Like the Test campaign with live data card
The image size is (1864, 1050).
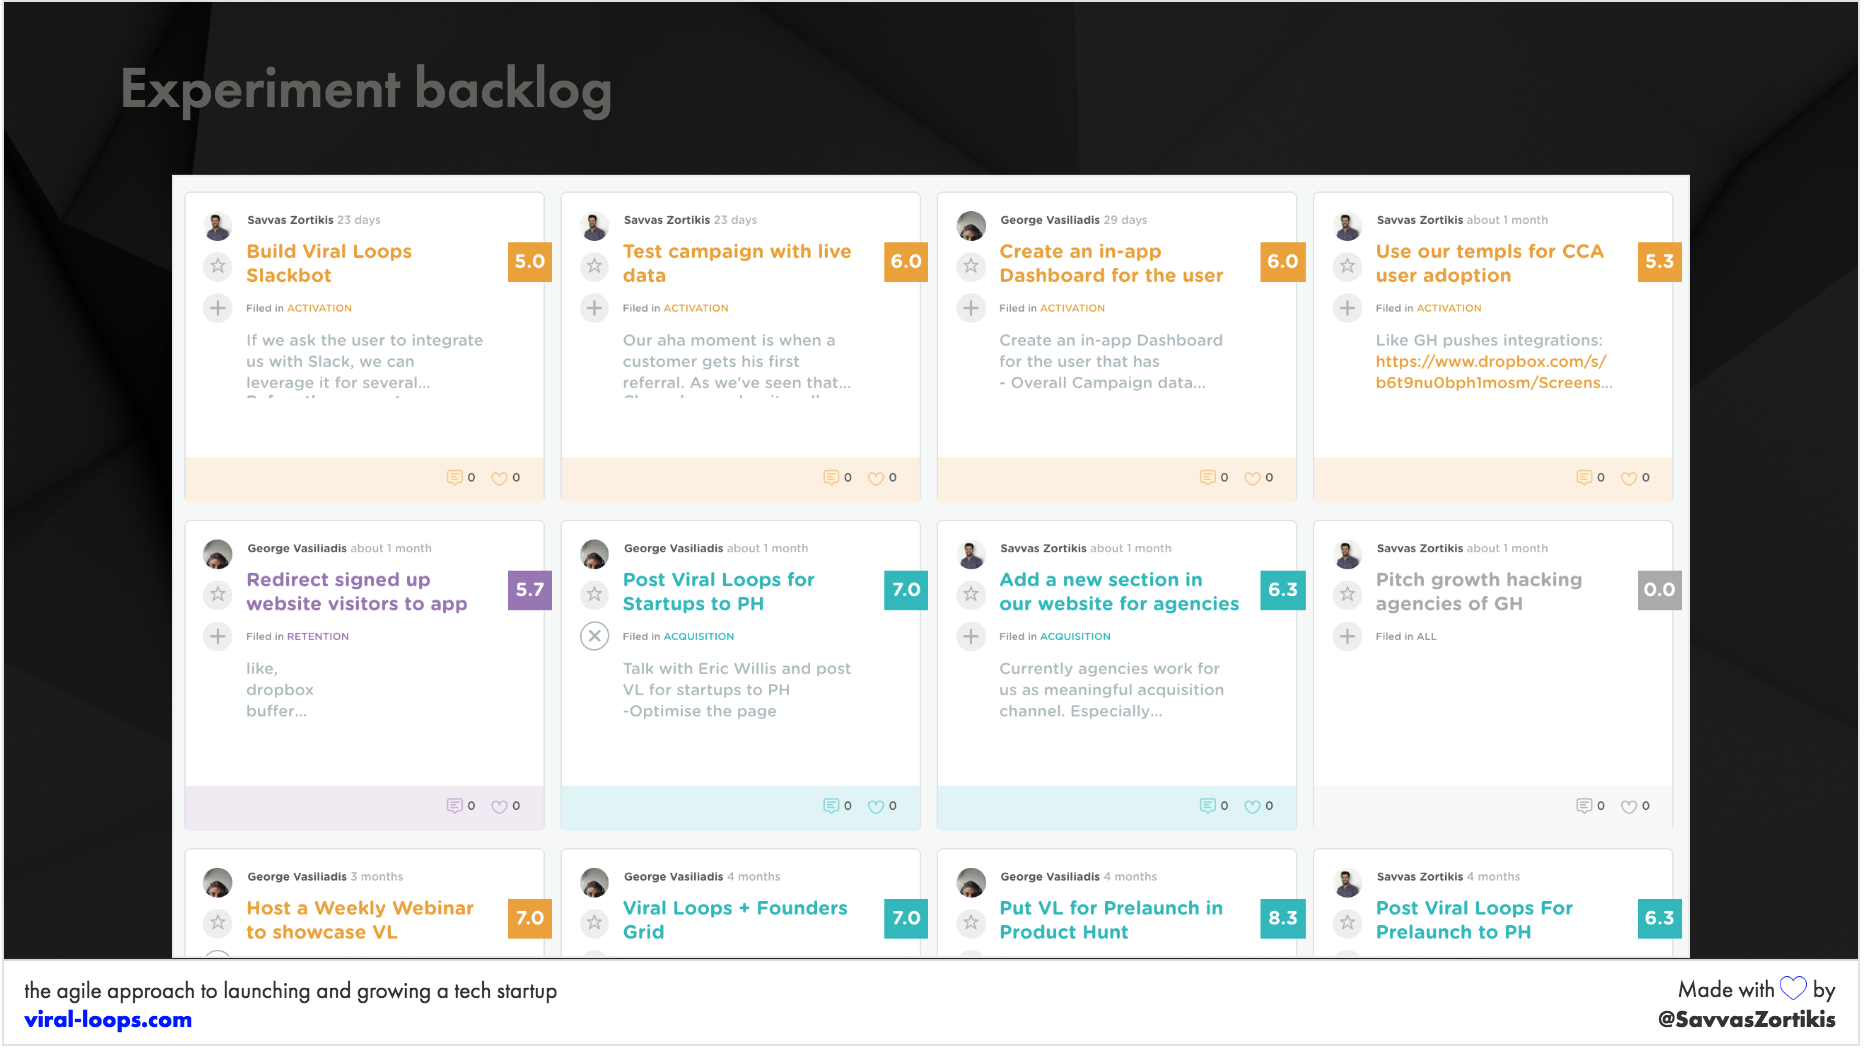(882, 478)
